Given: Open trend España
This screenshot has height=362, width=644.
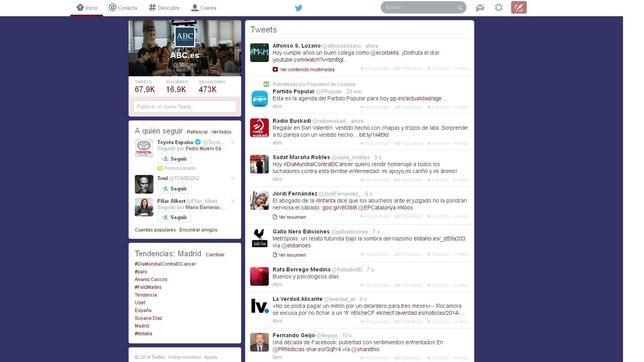Looking at the screenshot, I should pyautogui.click(x=143, y=310).
